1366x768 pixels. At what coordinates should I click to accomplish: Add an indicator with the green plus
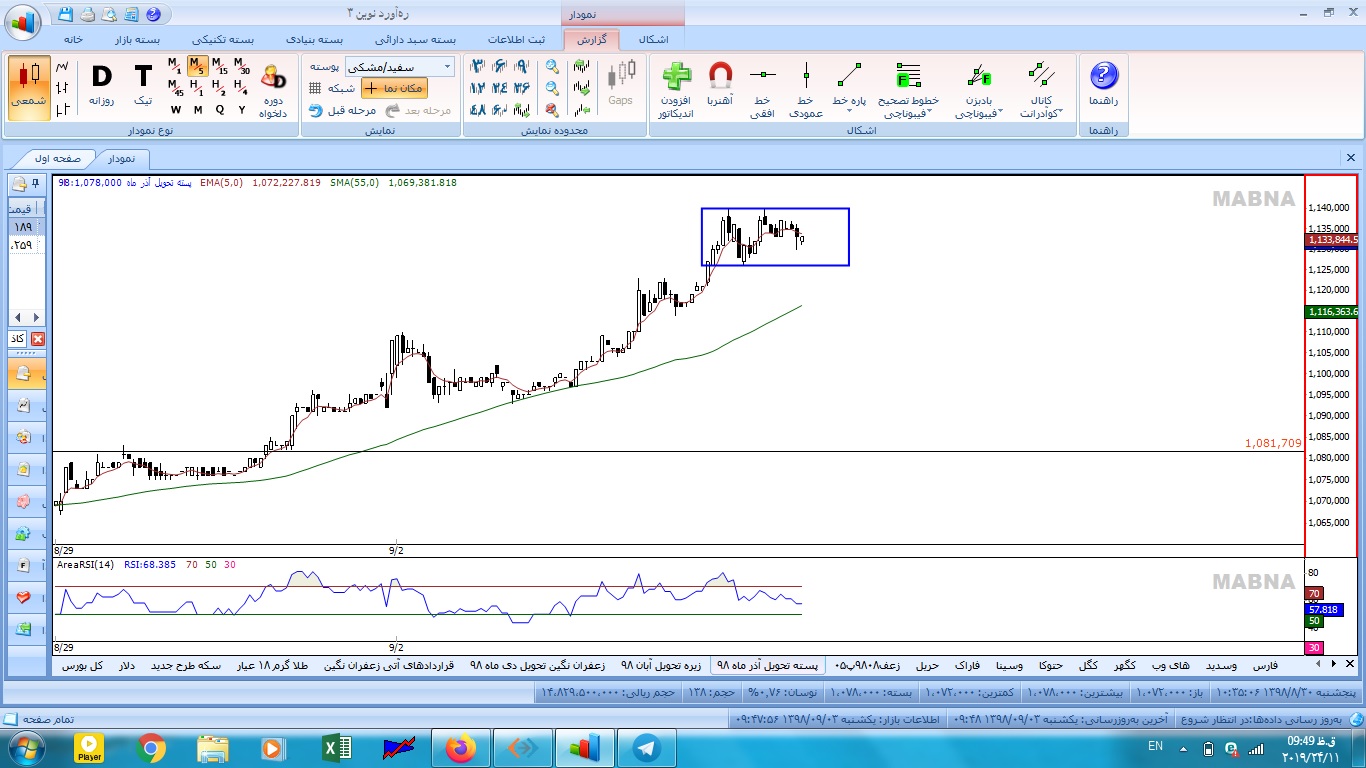click(x=677, y=90)
